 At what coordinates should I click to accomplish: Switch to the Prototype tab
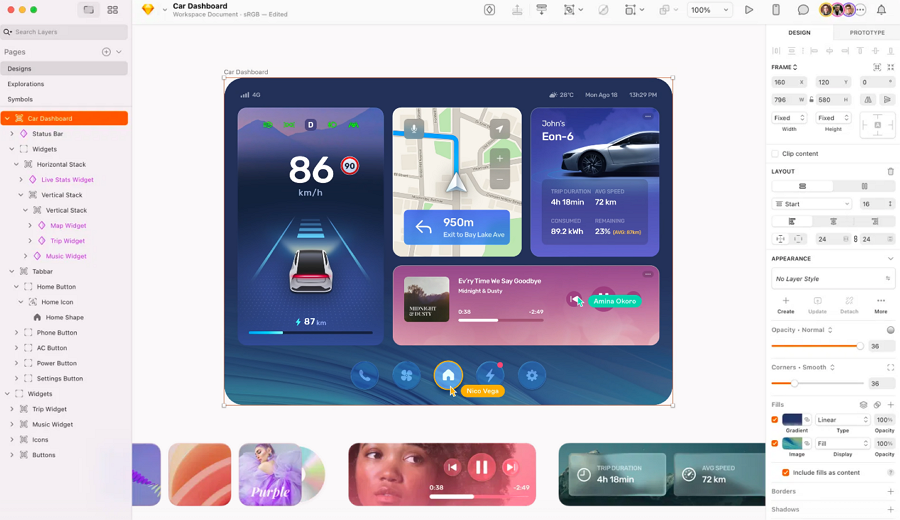coord(866,32)
